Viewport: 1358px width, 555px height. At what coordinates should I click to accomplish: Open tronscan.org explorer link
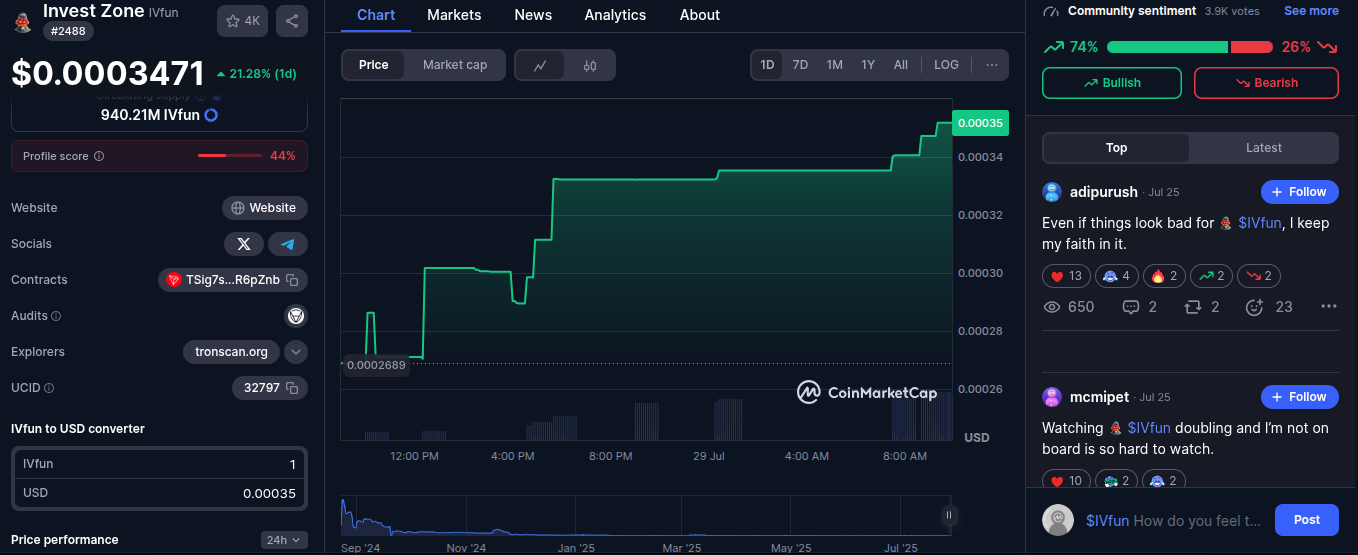click(x=231, y=352)
